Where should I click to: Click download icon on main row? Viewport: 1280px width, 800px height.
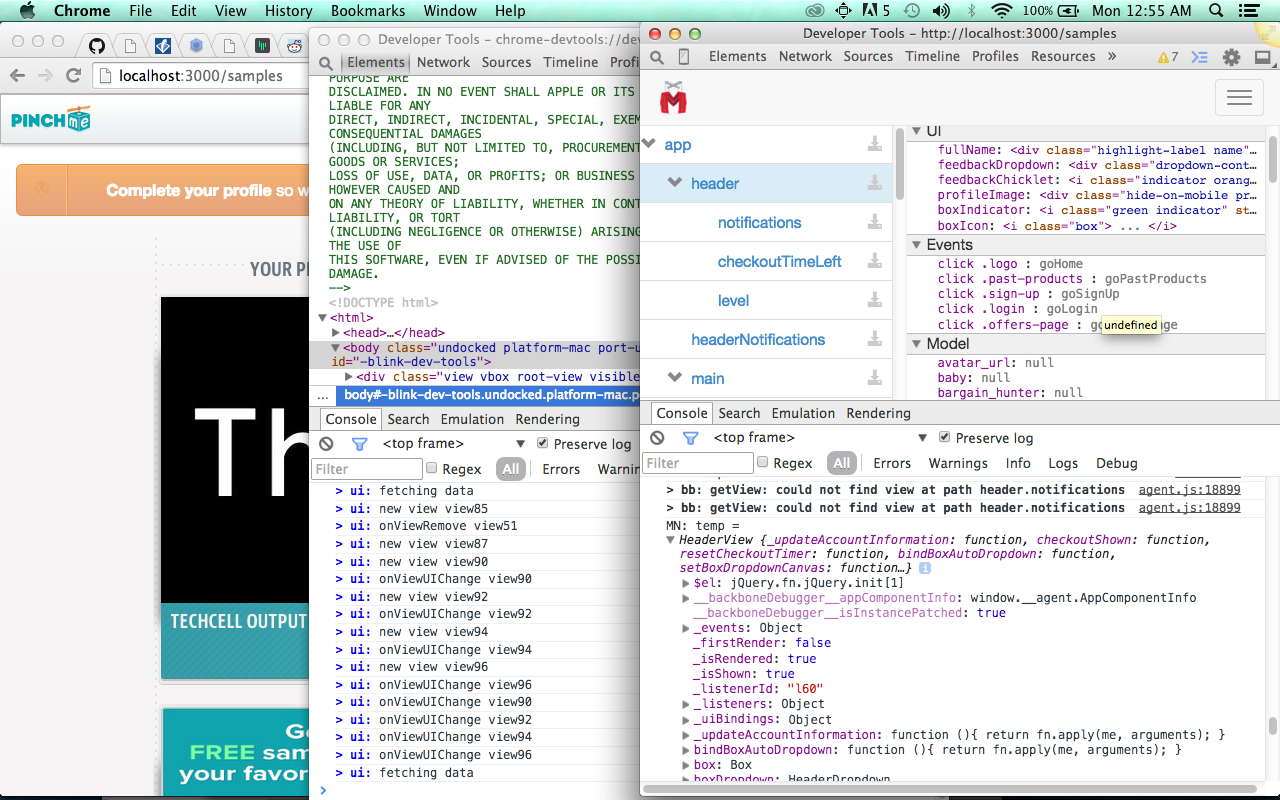(875, 378)
